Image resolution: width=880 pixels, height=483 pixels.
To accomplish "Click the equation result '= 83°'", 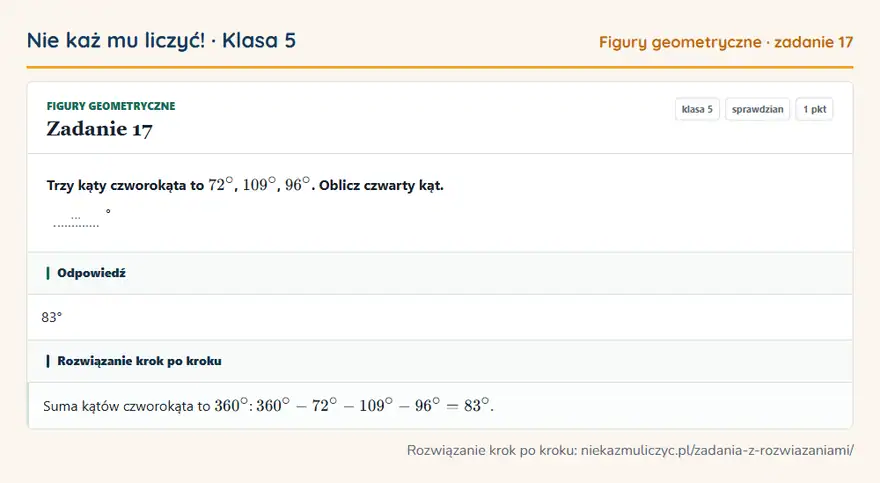I will [470, 406].
